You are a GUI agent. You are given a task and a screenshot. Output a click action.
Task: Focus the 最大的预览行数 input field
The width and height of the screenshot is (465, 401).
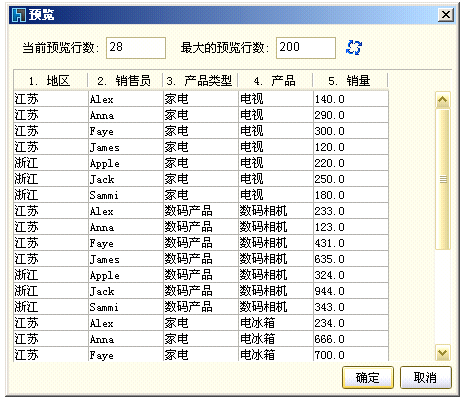click(306, 48)
